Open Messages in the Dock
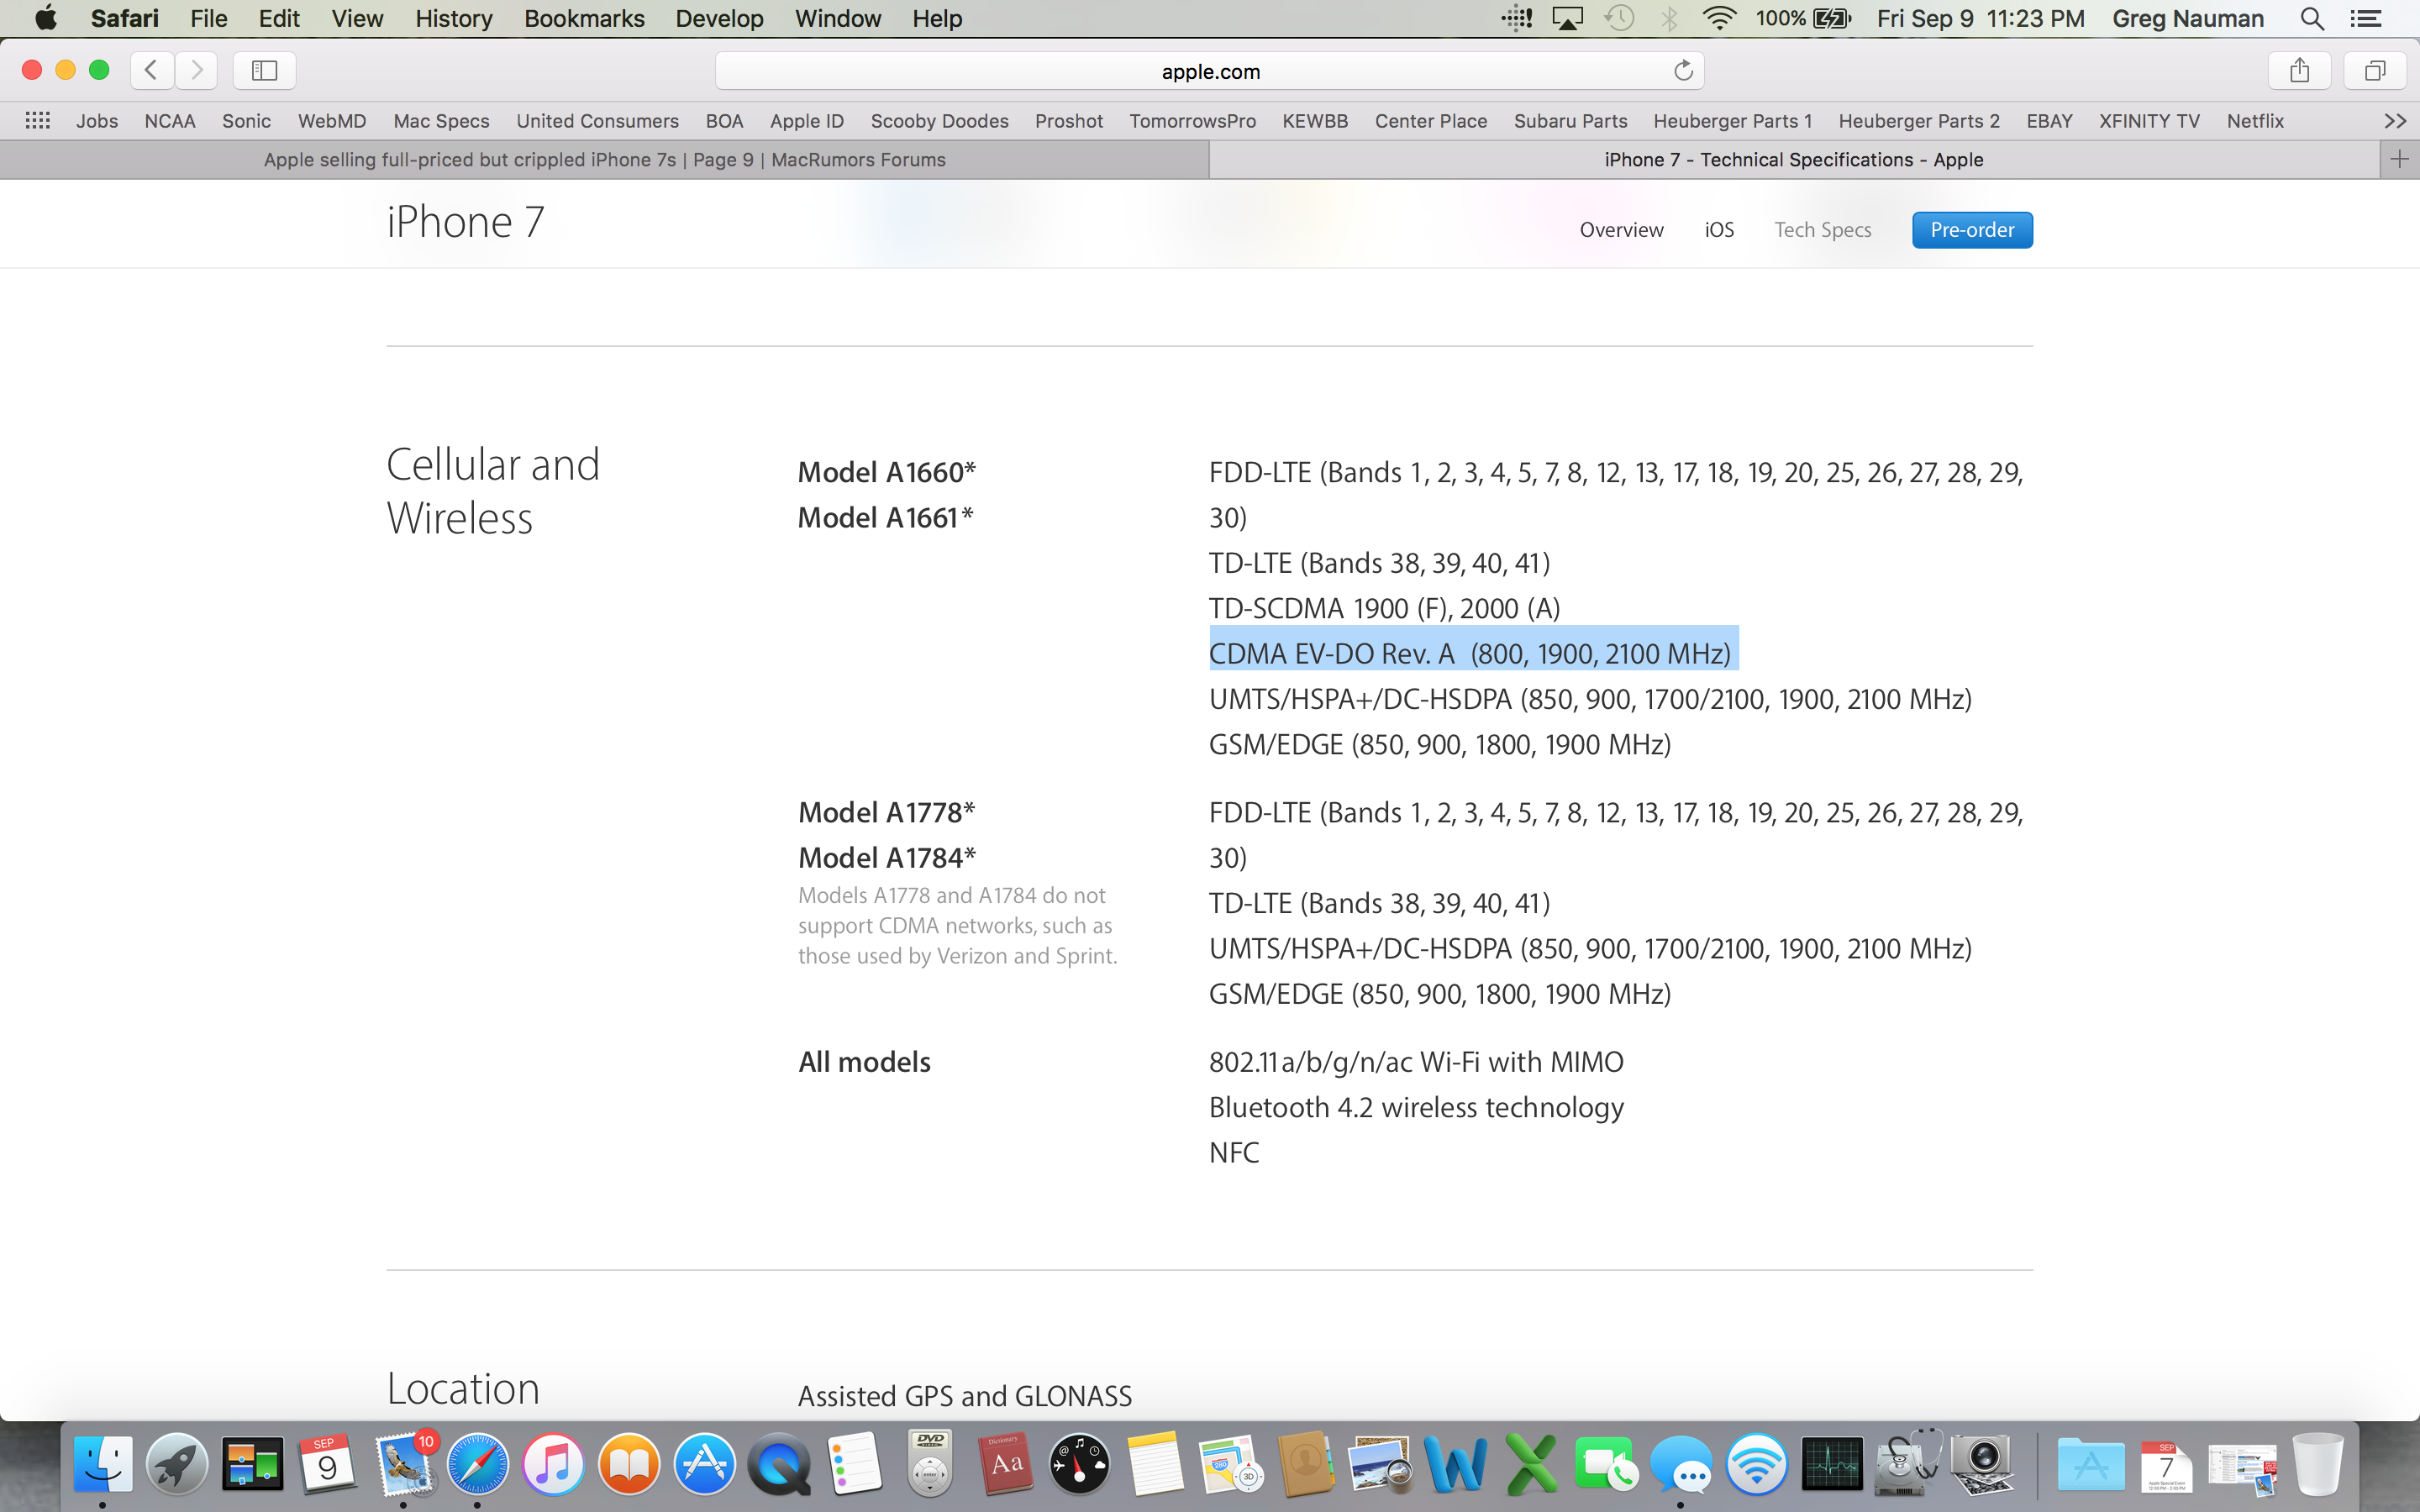Image resolution: width=2420 pixels, height=1512 pixels. (x=1681, y=1464)
